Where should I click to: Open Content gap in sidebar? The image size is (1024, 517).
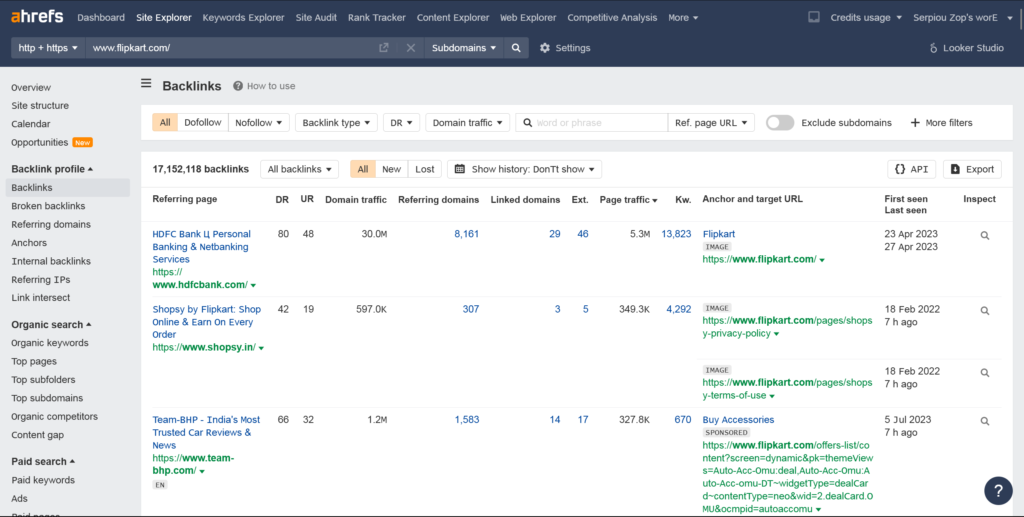click(x=37, y=435)
